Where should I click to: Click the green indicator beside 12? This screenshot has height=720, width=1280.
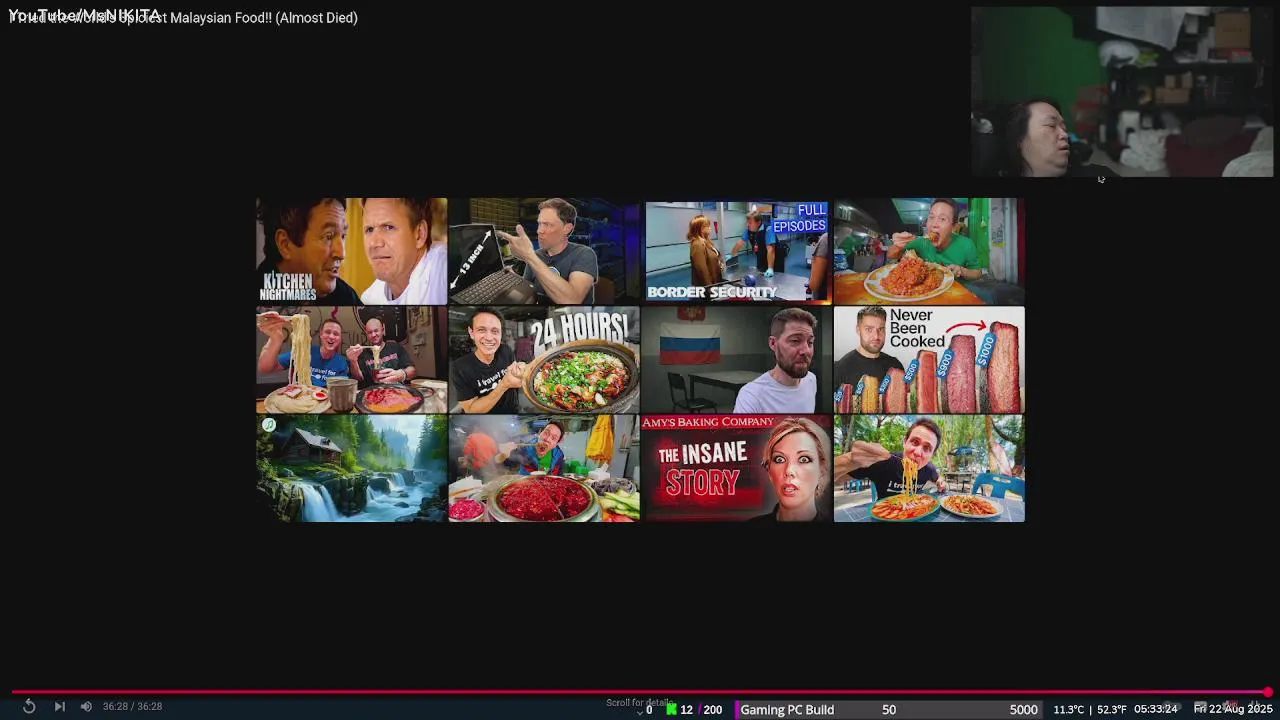coord(672,710)
